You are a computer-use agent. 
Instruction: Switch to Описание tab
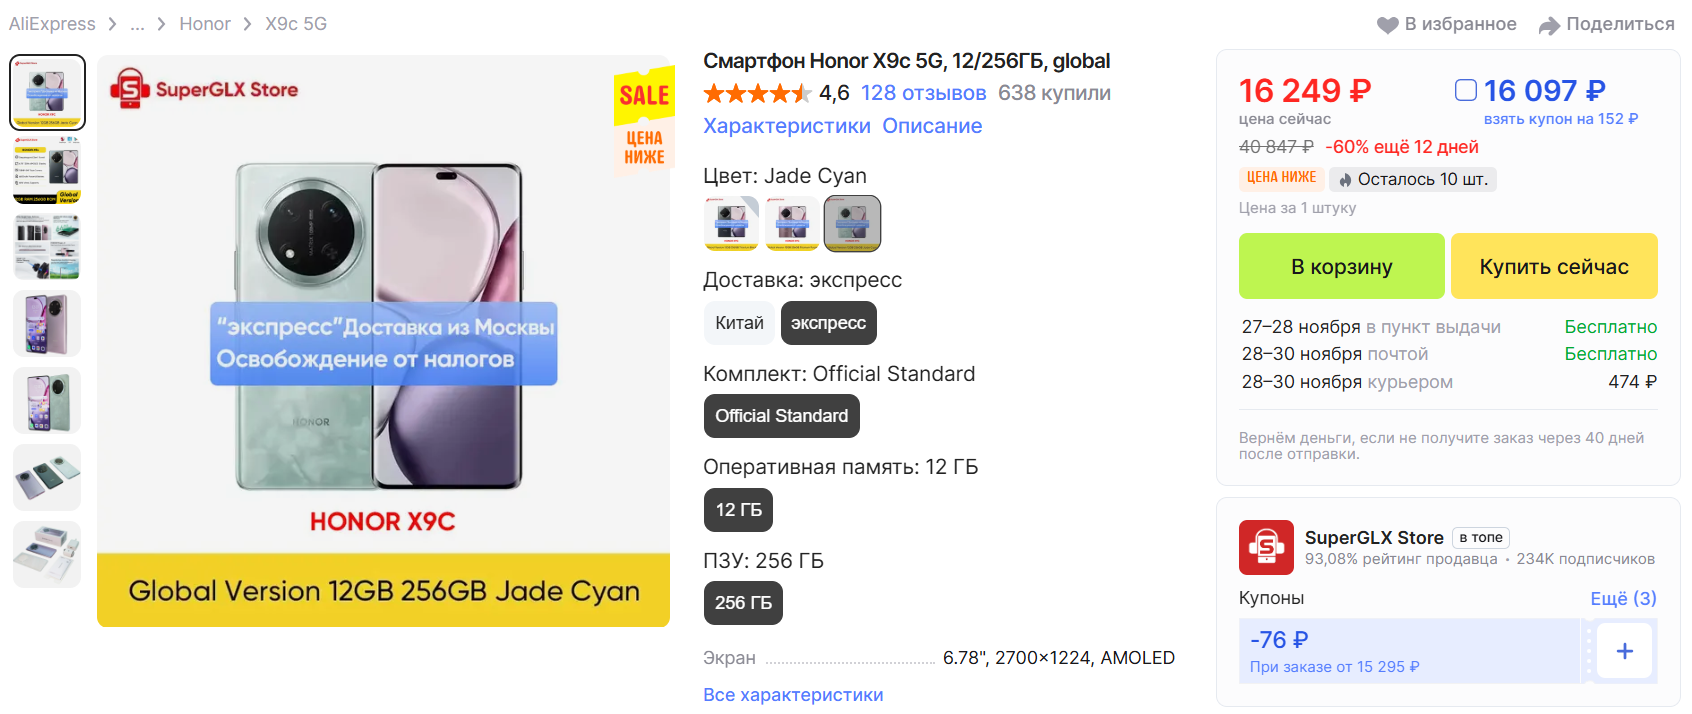[x=932, y=126]
